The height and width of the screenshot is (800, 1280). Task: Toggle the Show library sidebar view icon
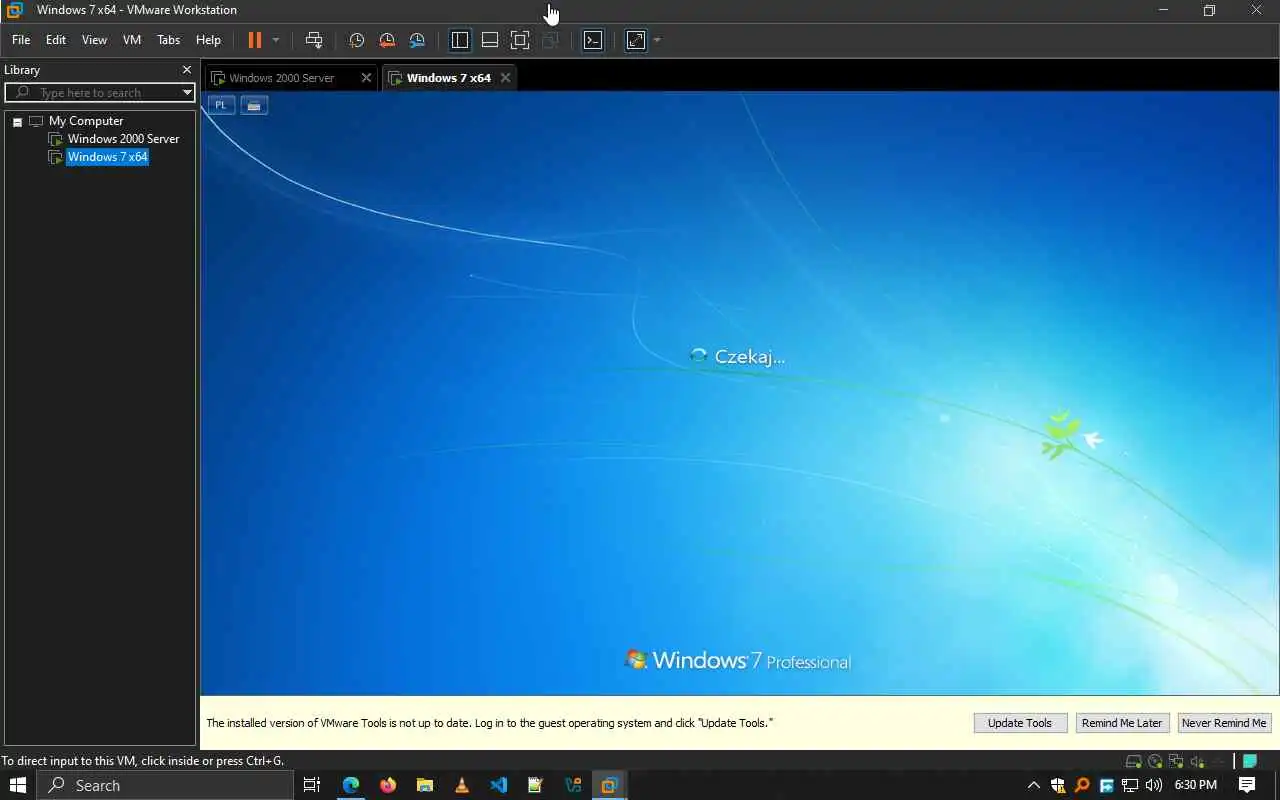click(x=460, y=40)
